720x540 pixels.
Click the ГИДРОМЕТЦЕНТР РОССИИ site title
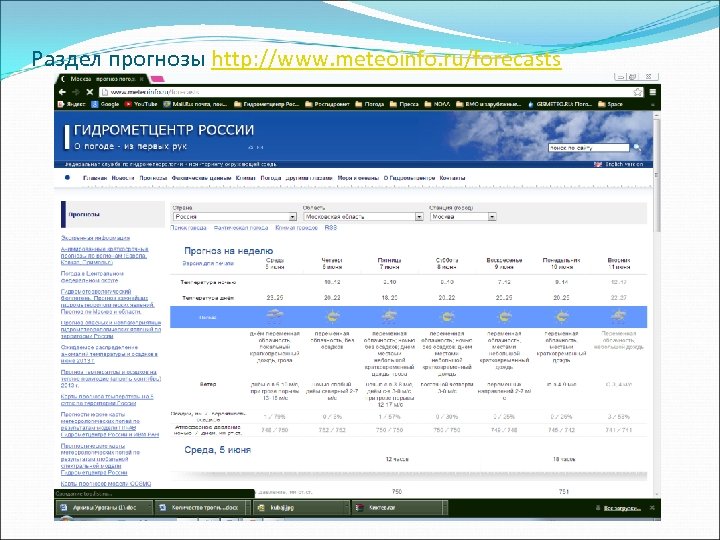[x=164, y=130]
